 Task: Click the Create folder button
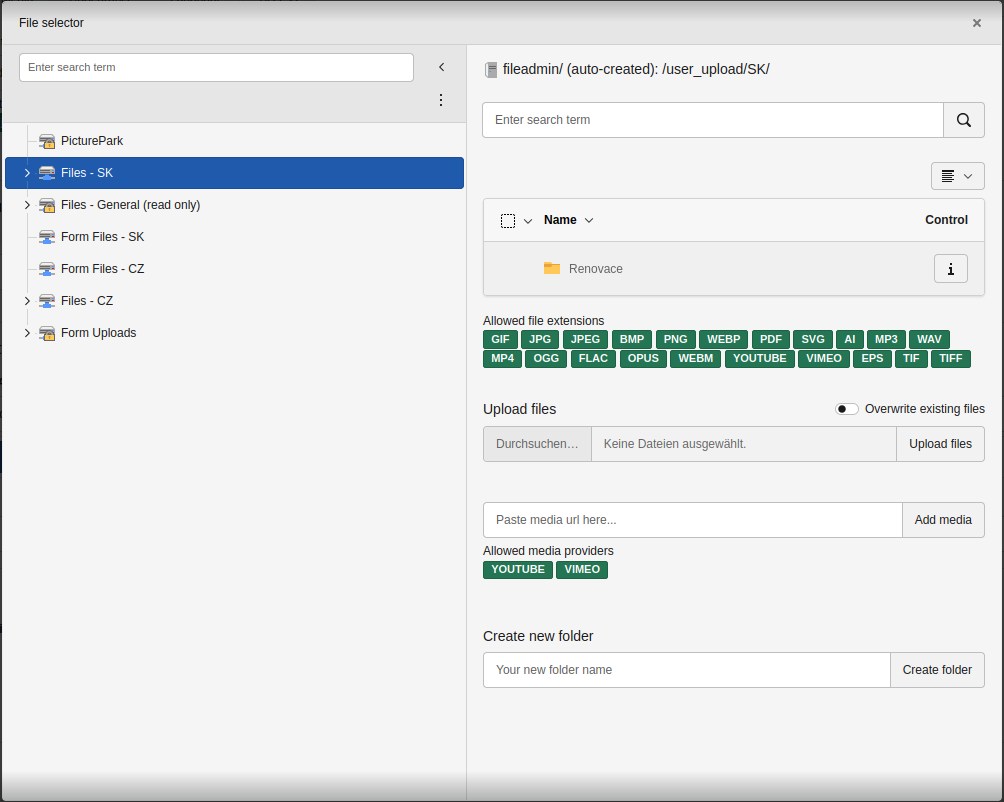(x=937, y=670)
